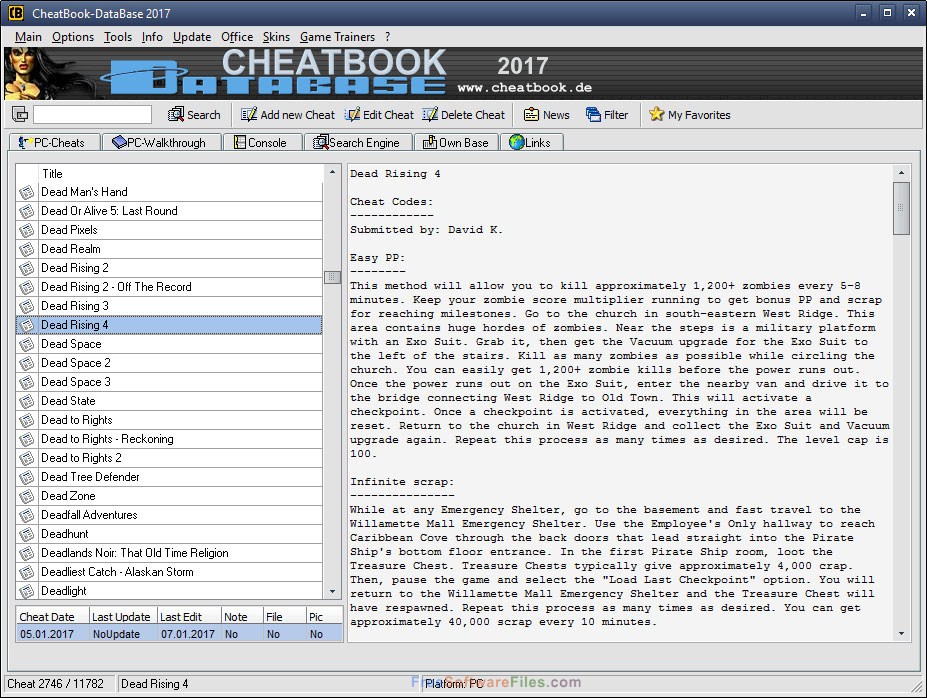Click the game list scroll down arrow
927x698 pixels.
coord(332,591)
